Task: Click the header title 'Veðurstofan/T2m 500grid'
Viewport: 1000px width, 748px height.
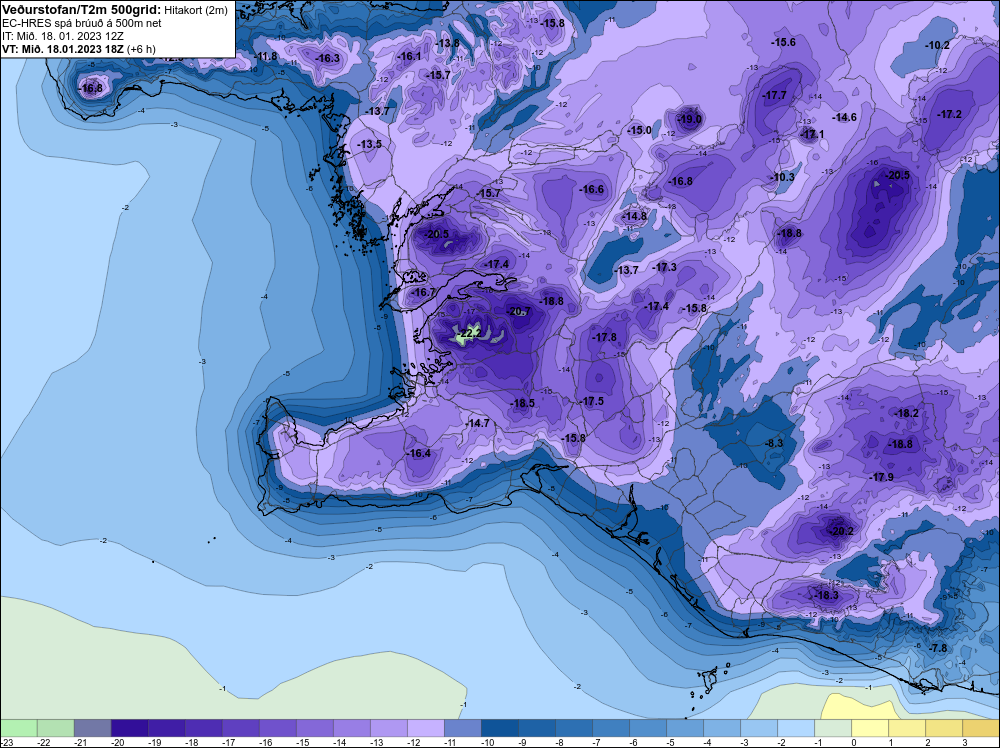Action: [82, 10]
